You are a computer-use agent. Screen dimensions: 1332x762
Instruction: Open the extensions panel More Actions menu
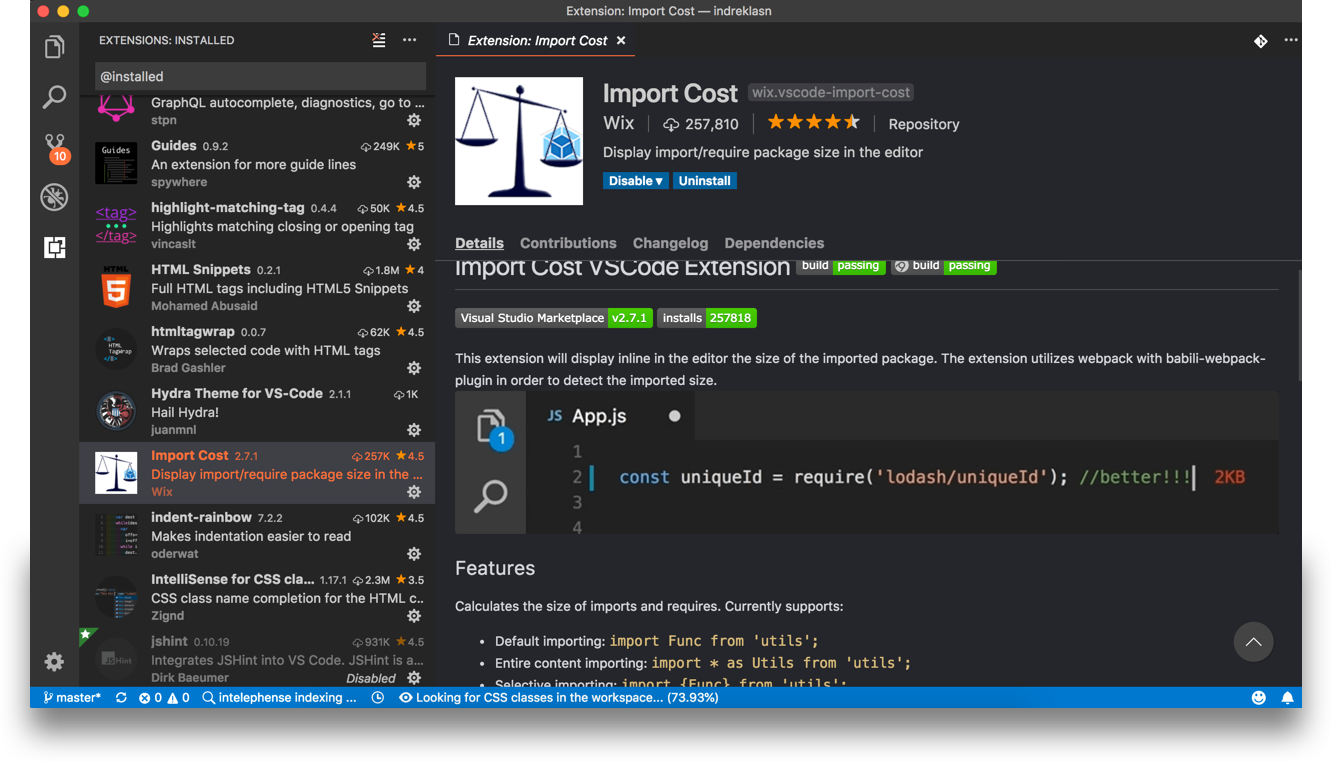(x=409, y=40)
